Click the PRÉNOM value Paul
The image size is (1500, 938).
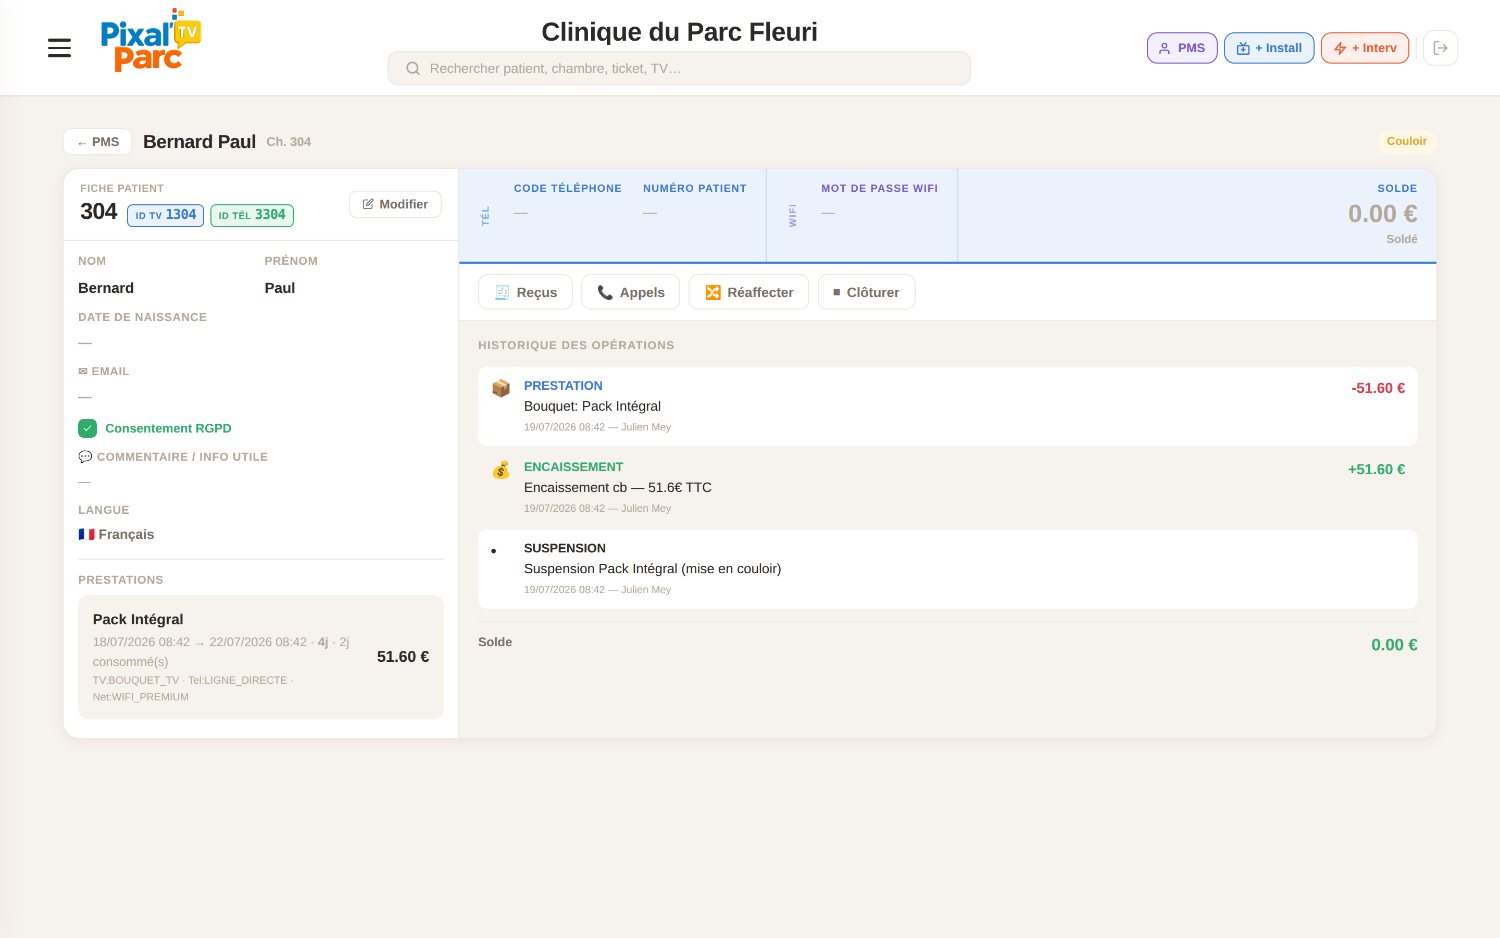[280, 288]
